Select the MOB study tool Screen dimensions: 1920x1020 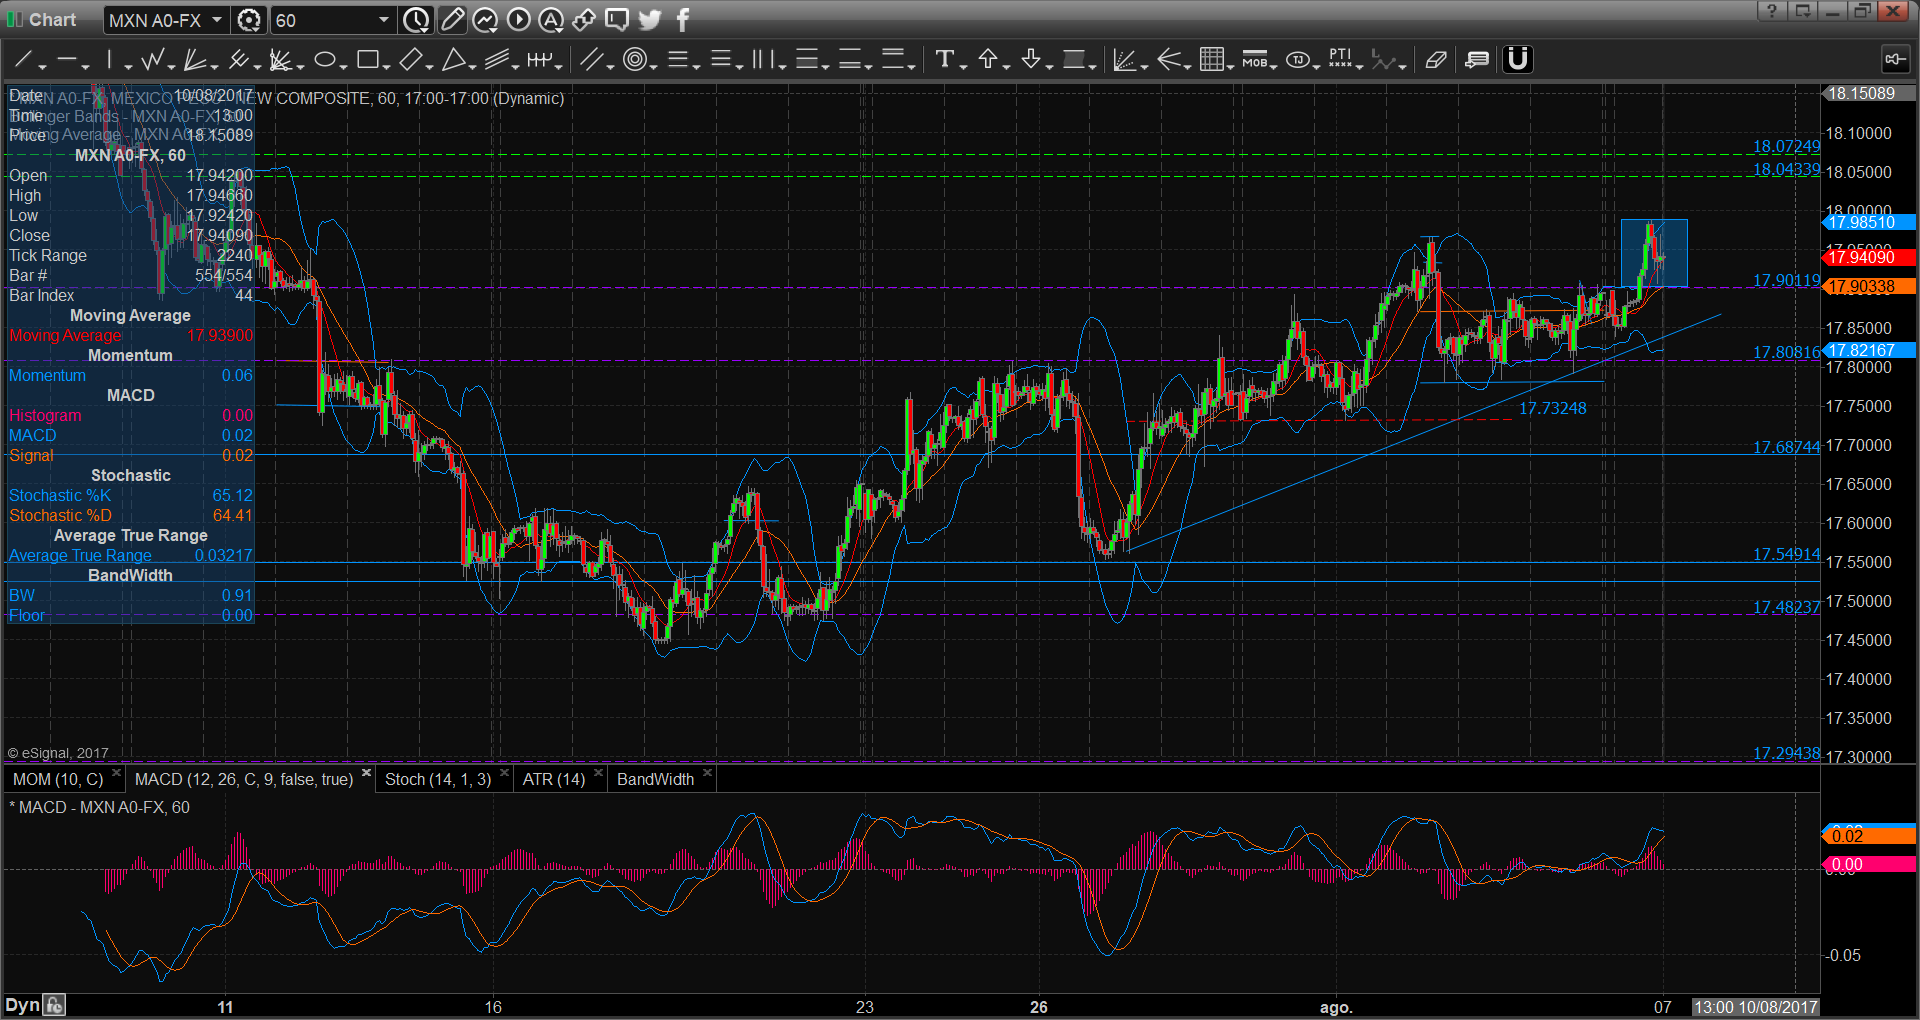[1254, 60]
